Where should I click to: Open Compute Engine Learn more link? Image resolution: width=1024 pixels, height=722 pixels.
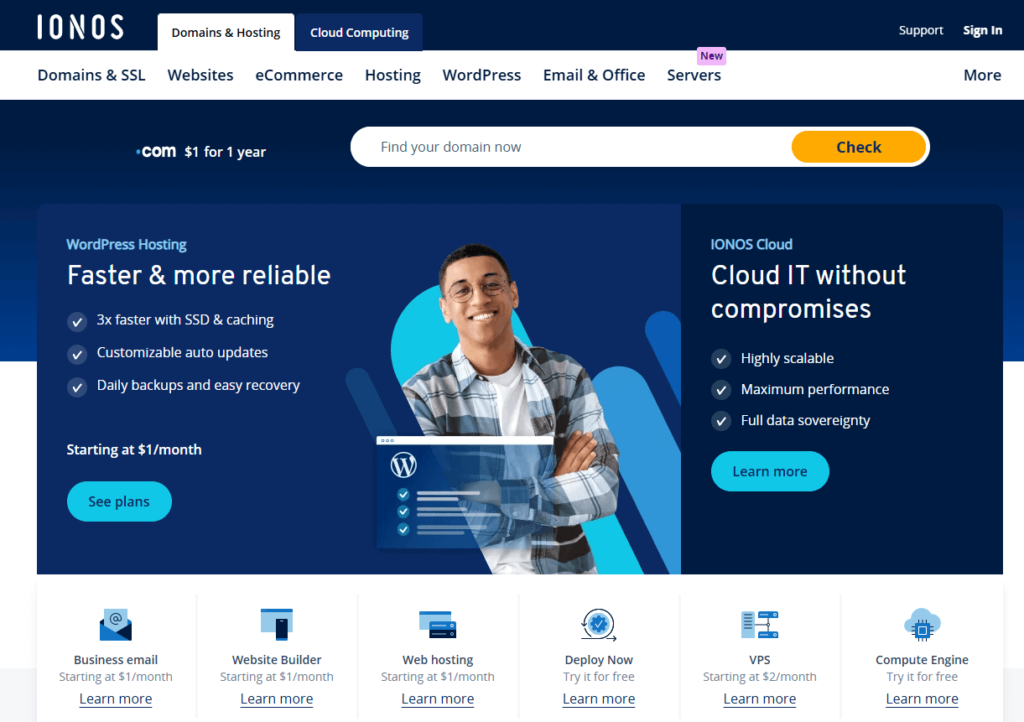[921, 699]
